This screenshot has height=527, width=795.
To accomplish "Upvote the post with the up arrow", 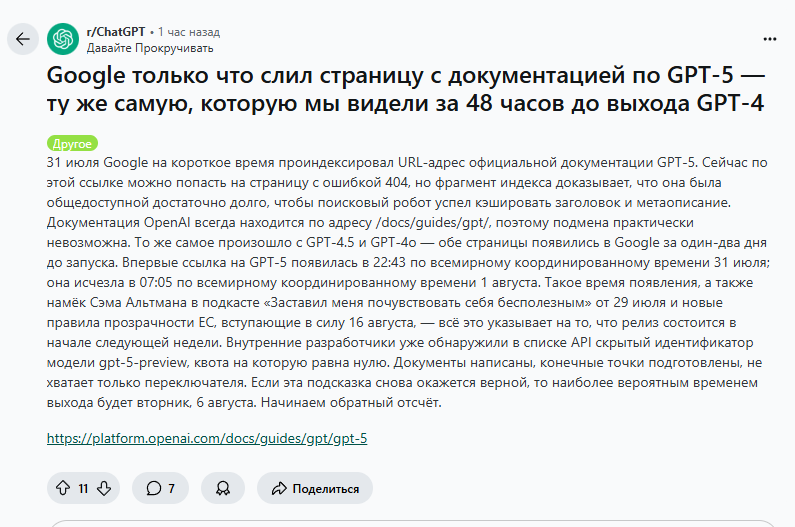I will 63,488.
